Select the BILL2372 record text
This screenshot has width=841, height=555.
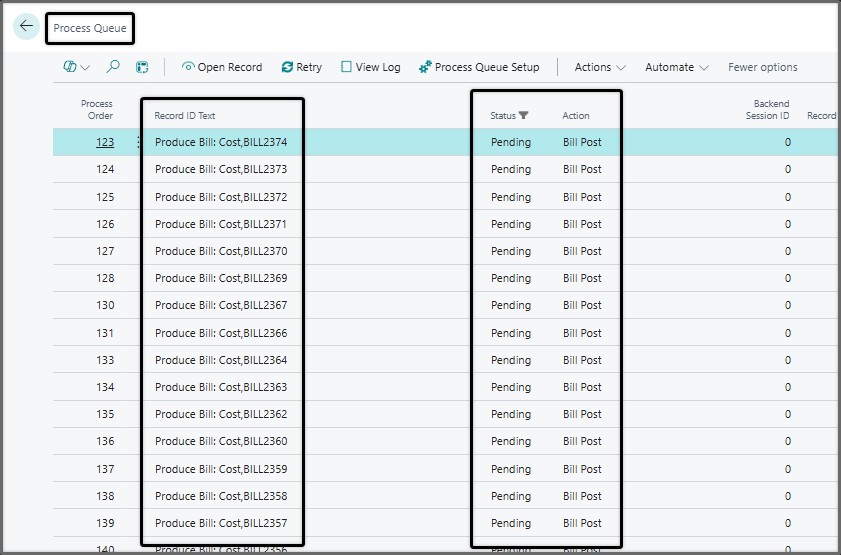click(221, 197)
